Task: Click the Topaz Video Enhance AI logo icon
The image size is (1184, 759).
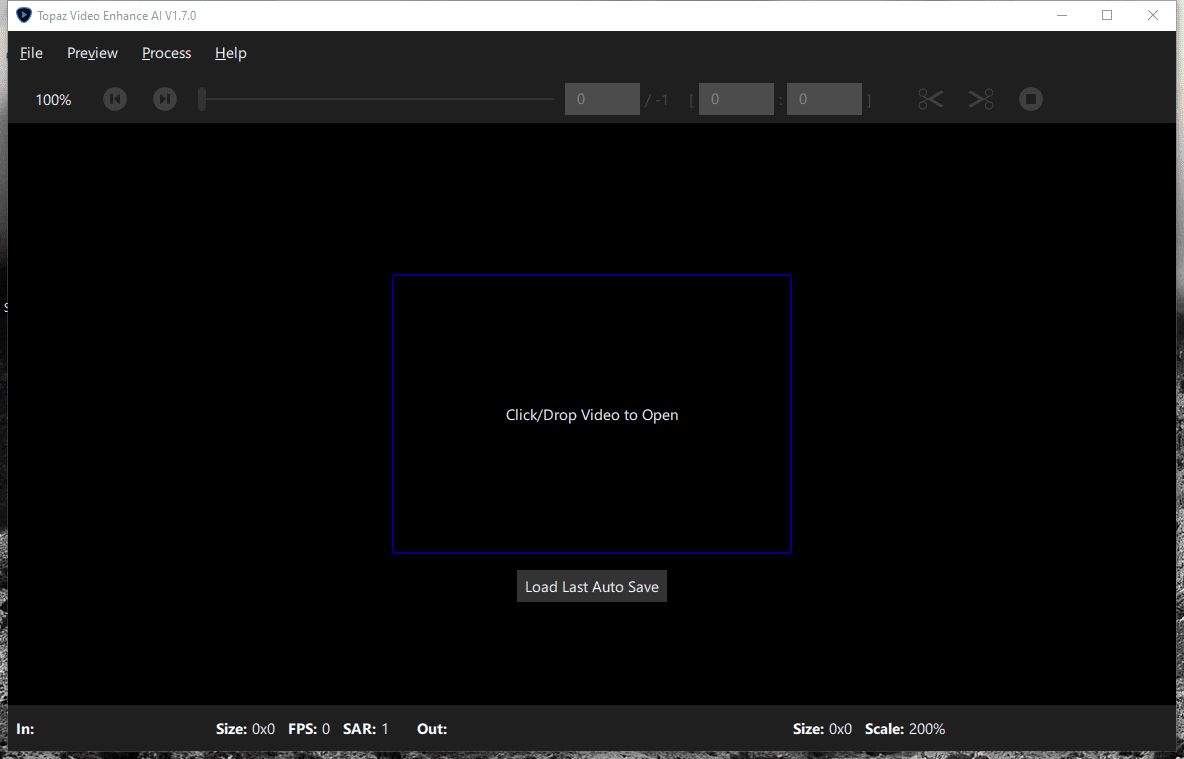Action: [x=24, y=15]
